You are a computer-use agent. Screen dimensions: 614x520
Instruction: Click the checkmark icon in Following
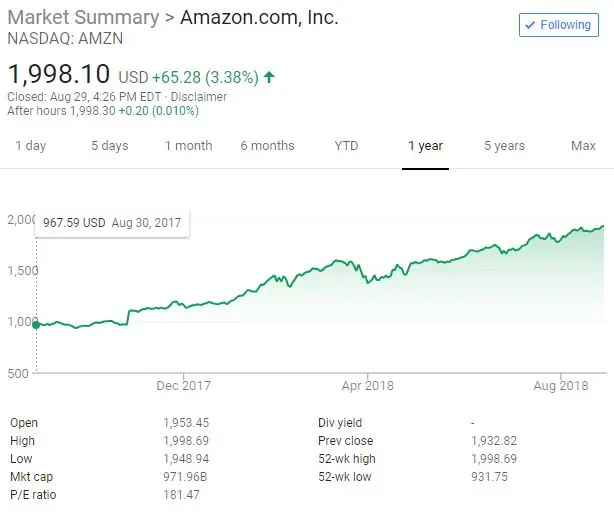pyautogui.click(x=531, y=25)
